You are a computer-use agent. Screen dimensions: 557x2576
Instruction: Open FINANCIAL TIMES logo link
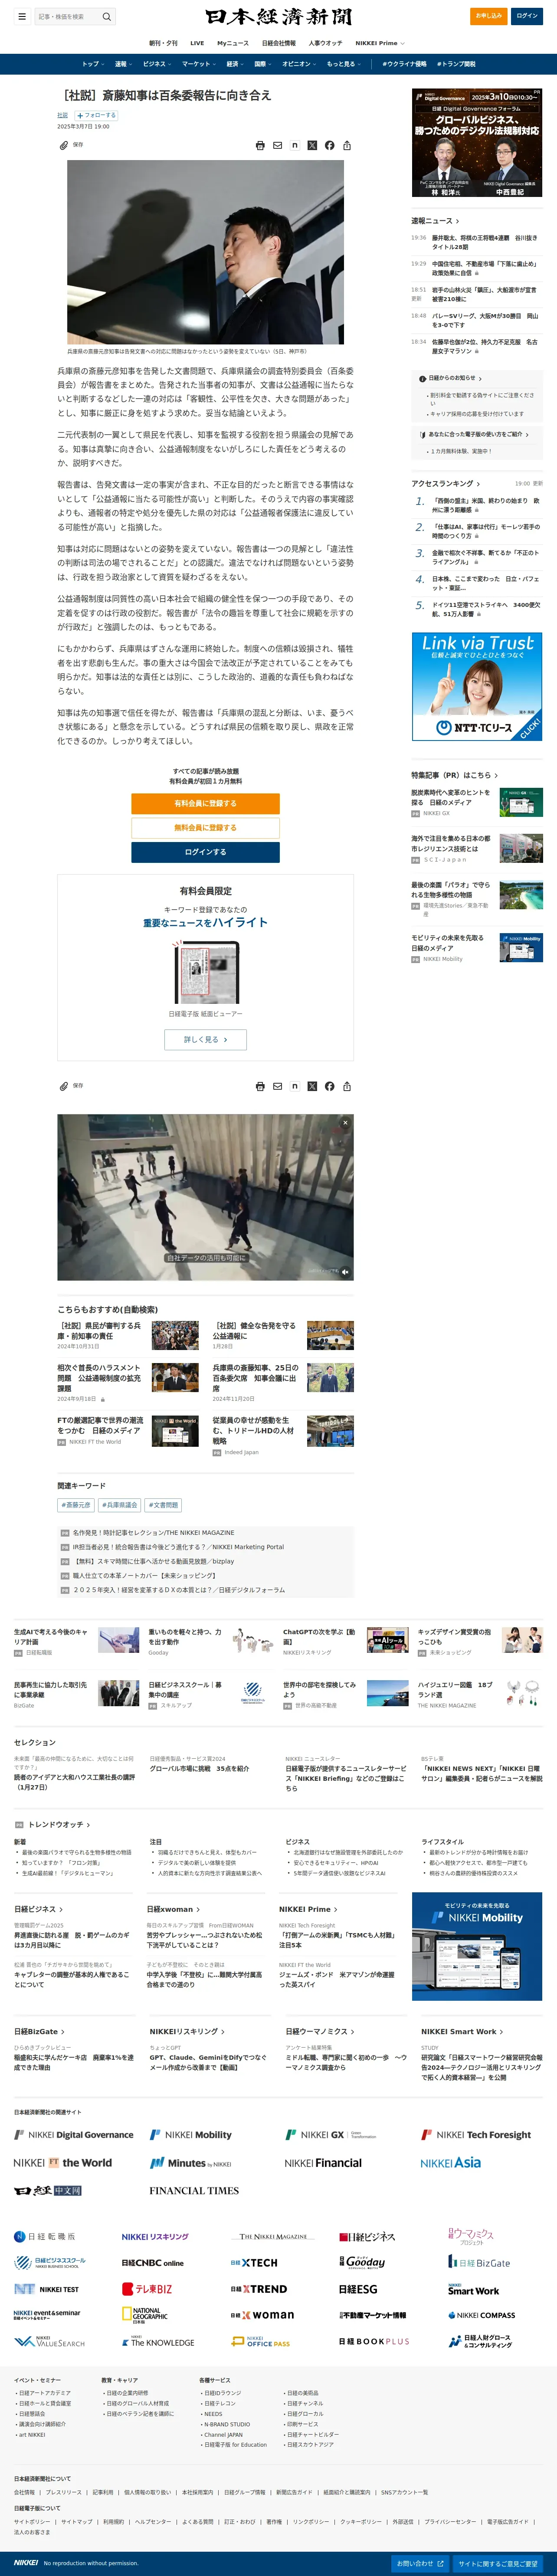coord(194,2191)
